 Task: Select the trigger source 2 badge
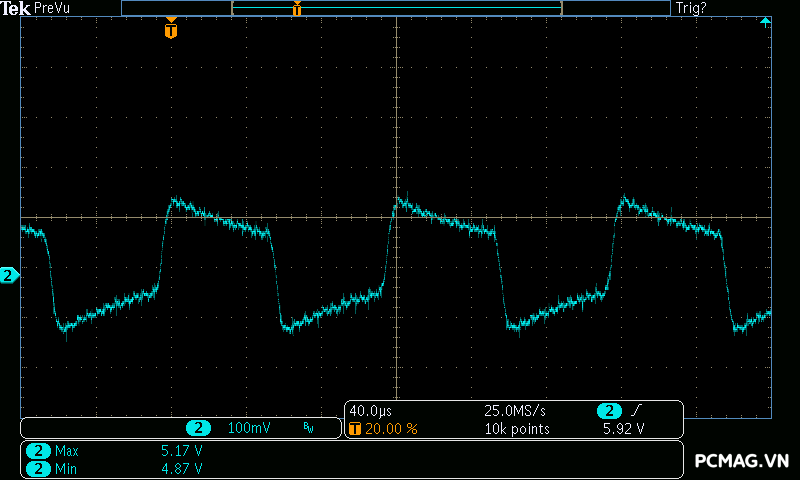(608, 411)
